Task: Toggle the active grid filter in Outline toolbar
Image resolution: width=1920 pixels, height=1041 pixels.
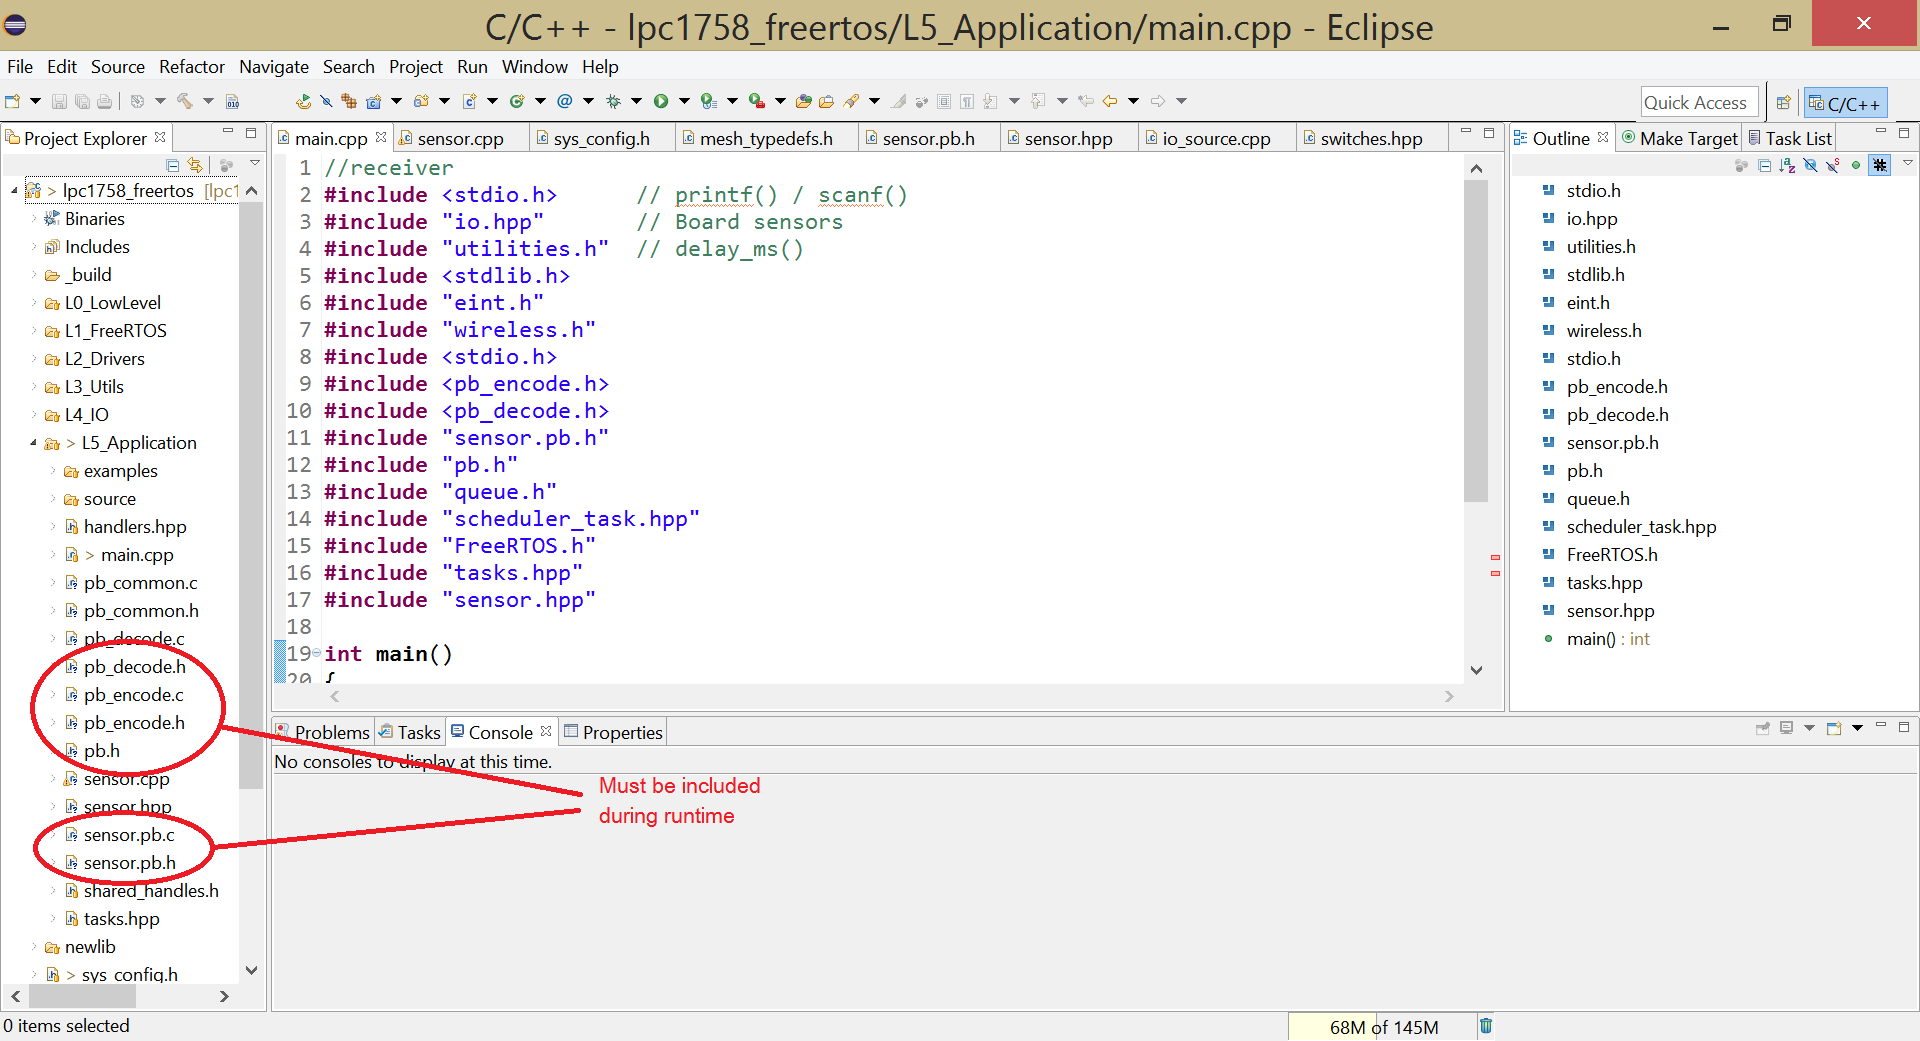Action: pos(1880,165)
